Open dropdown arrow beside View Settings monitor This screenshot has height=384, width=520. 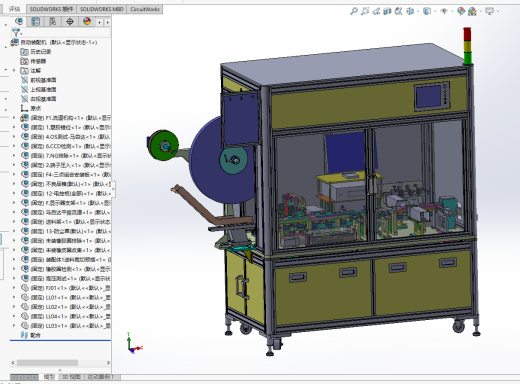coord(498,12)
